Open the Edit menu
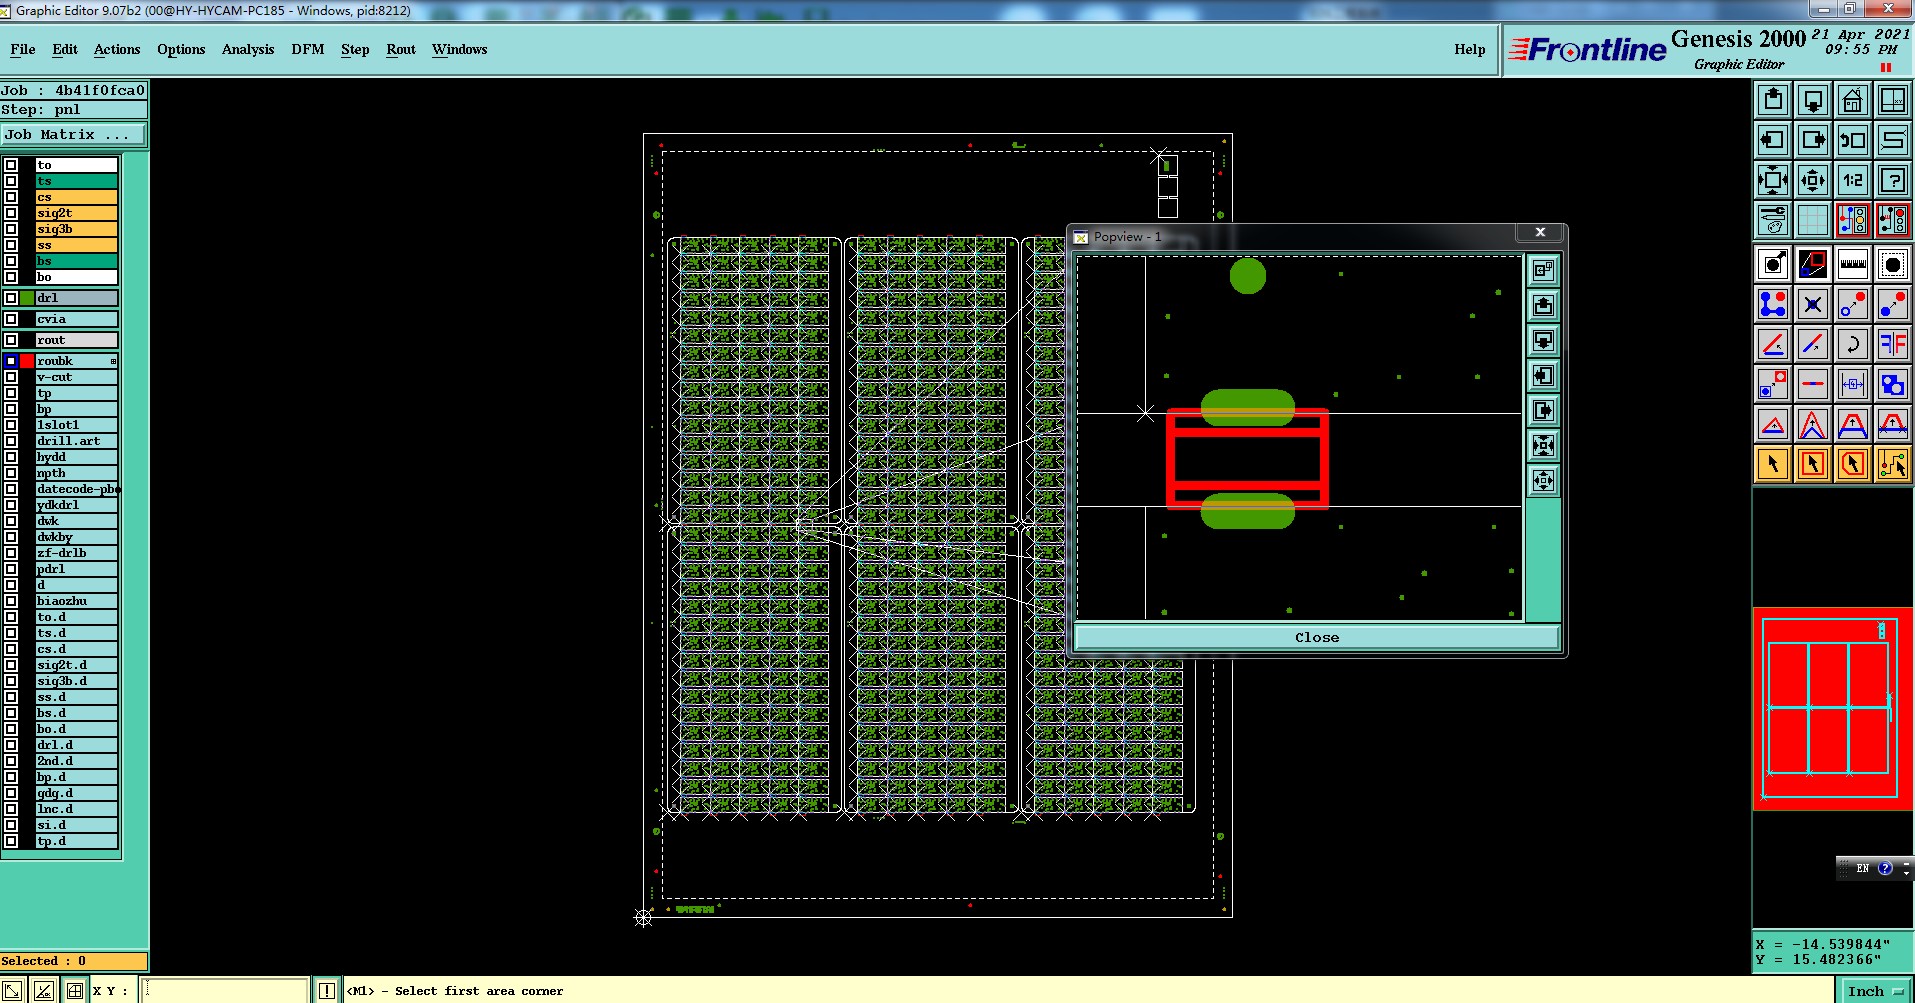This screenshot has height=1003, width=1915. 65,49
